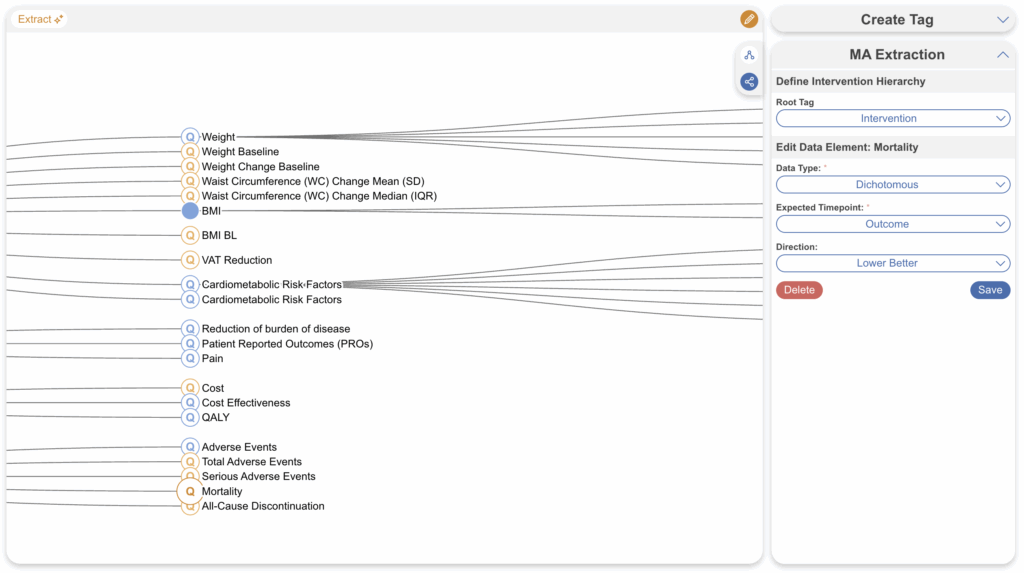Click the Q icon beside VAT Reduction
This screenshot has height=573, width=1024.
pyautogui.click(x=190, y=260)
